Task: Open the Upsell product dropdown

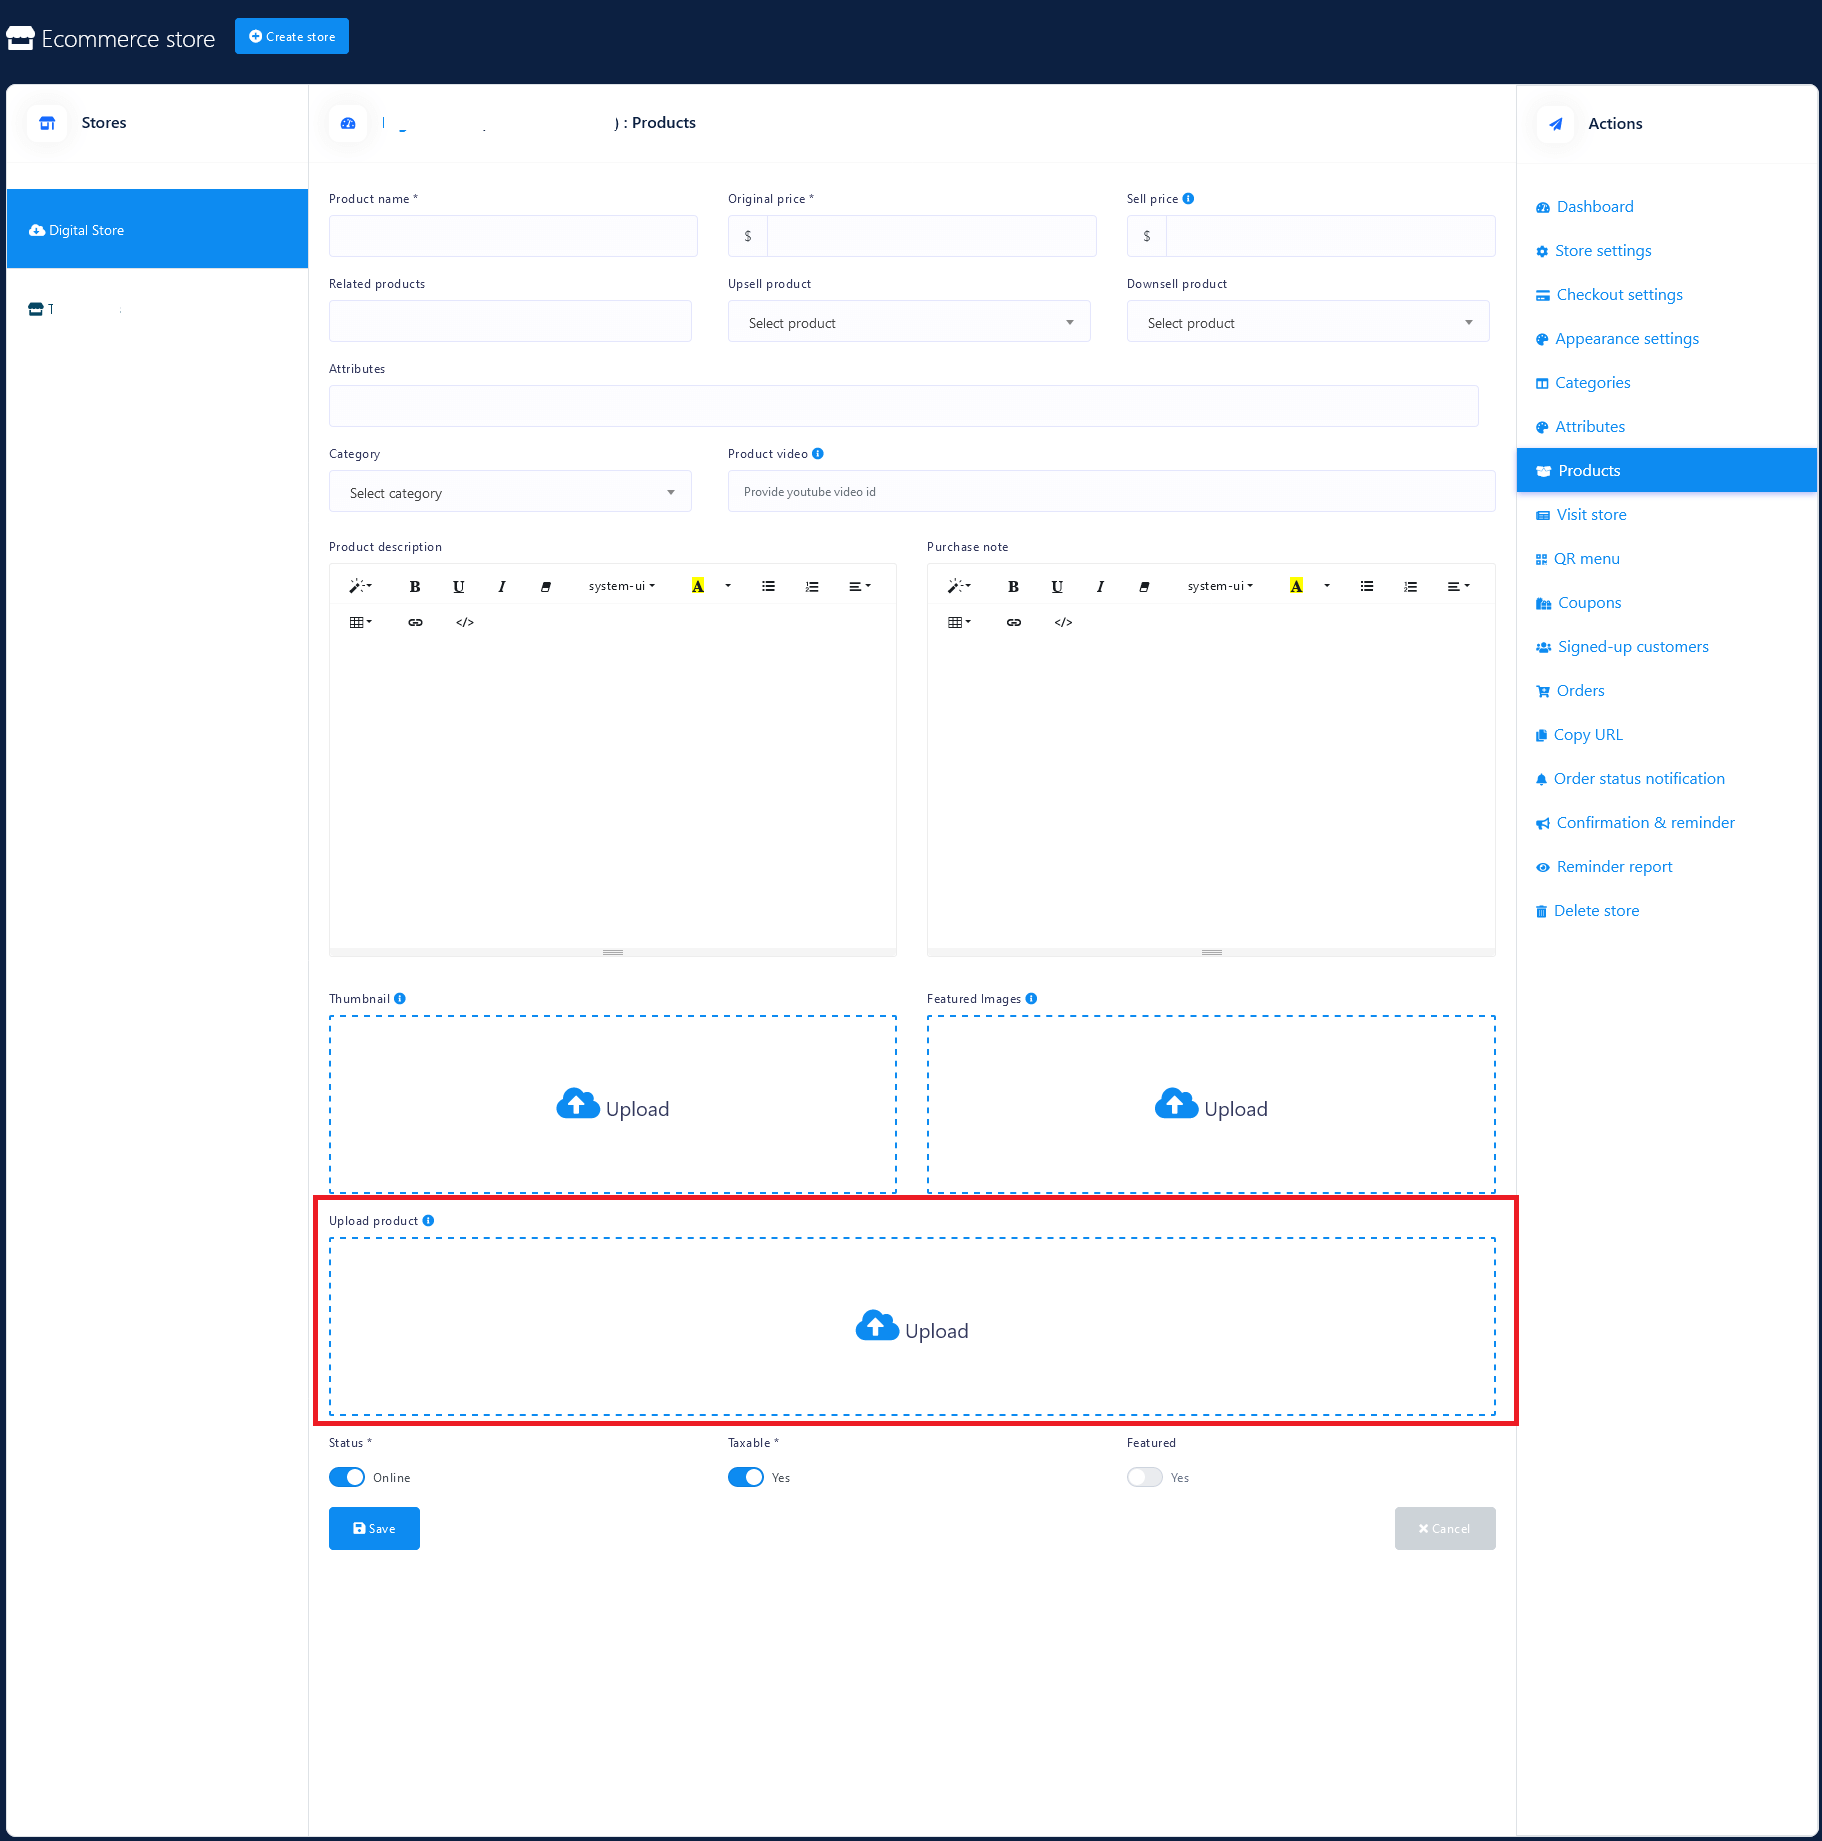Action: tap(909, 323)
